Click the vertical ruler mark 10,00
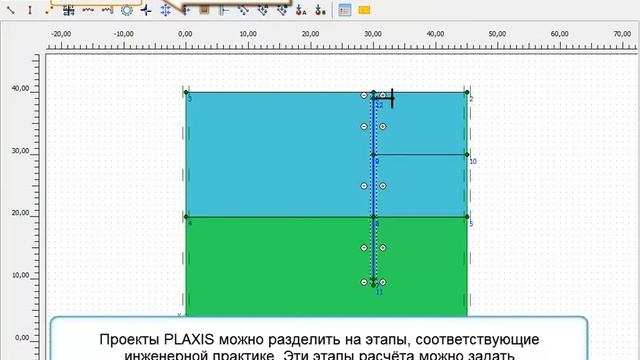Image resolution: width=640 pixels, height=360 pixels. (20, 276)
